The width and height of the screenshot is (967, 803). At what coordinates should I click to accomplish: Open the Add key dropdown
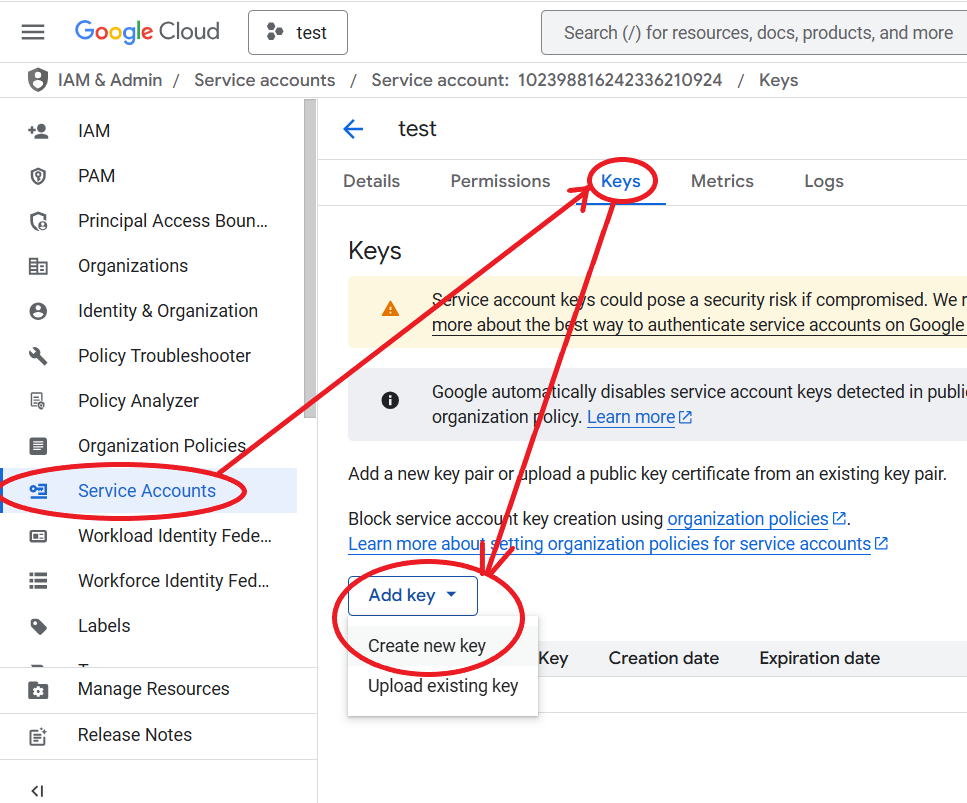[x=413, y=596]
